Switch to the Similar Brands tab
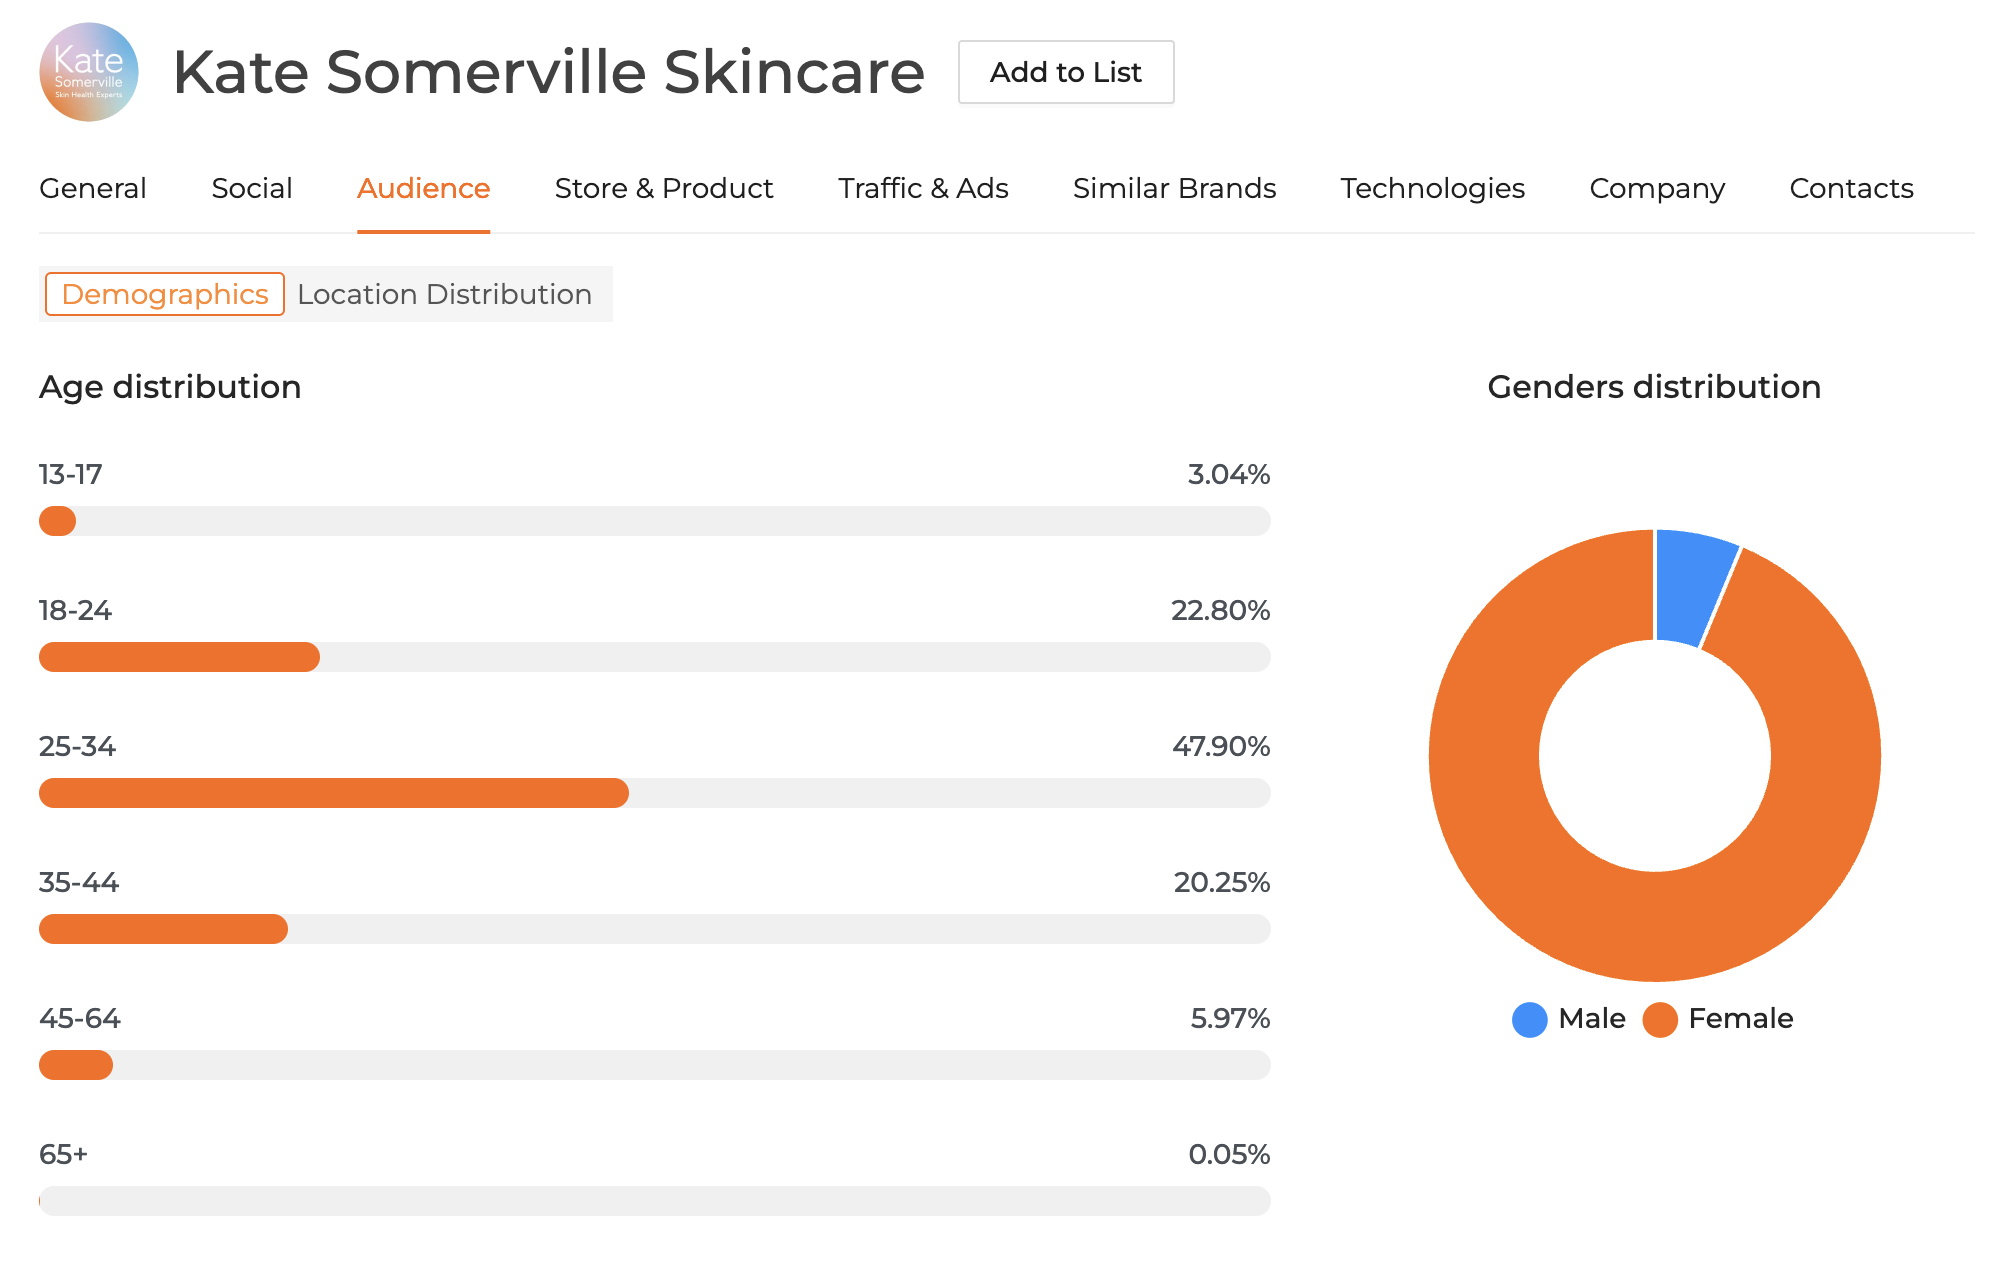Screen dimensions: 2004x1268 click(x=1174, y=188)
